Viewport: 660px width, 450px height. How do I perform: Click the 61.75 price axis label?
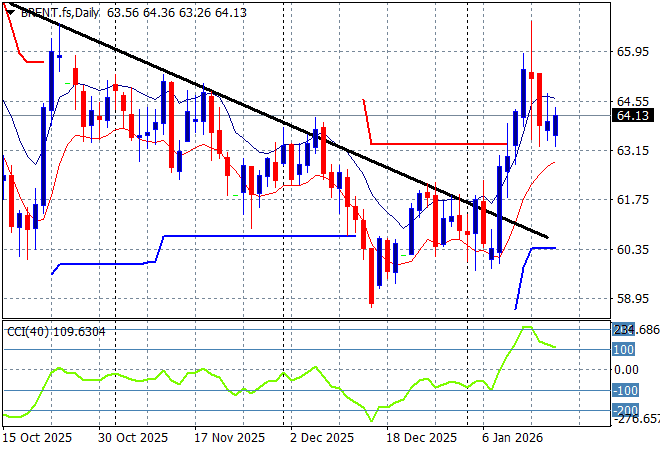click(633, 200)
